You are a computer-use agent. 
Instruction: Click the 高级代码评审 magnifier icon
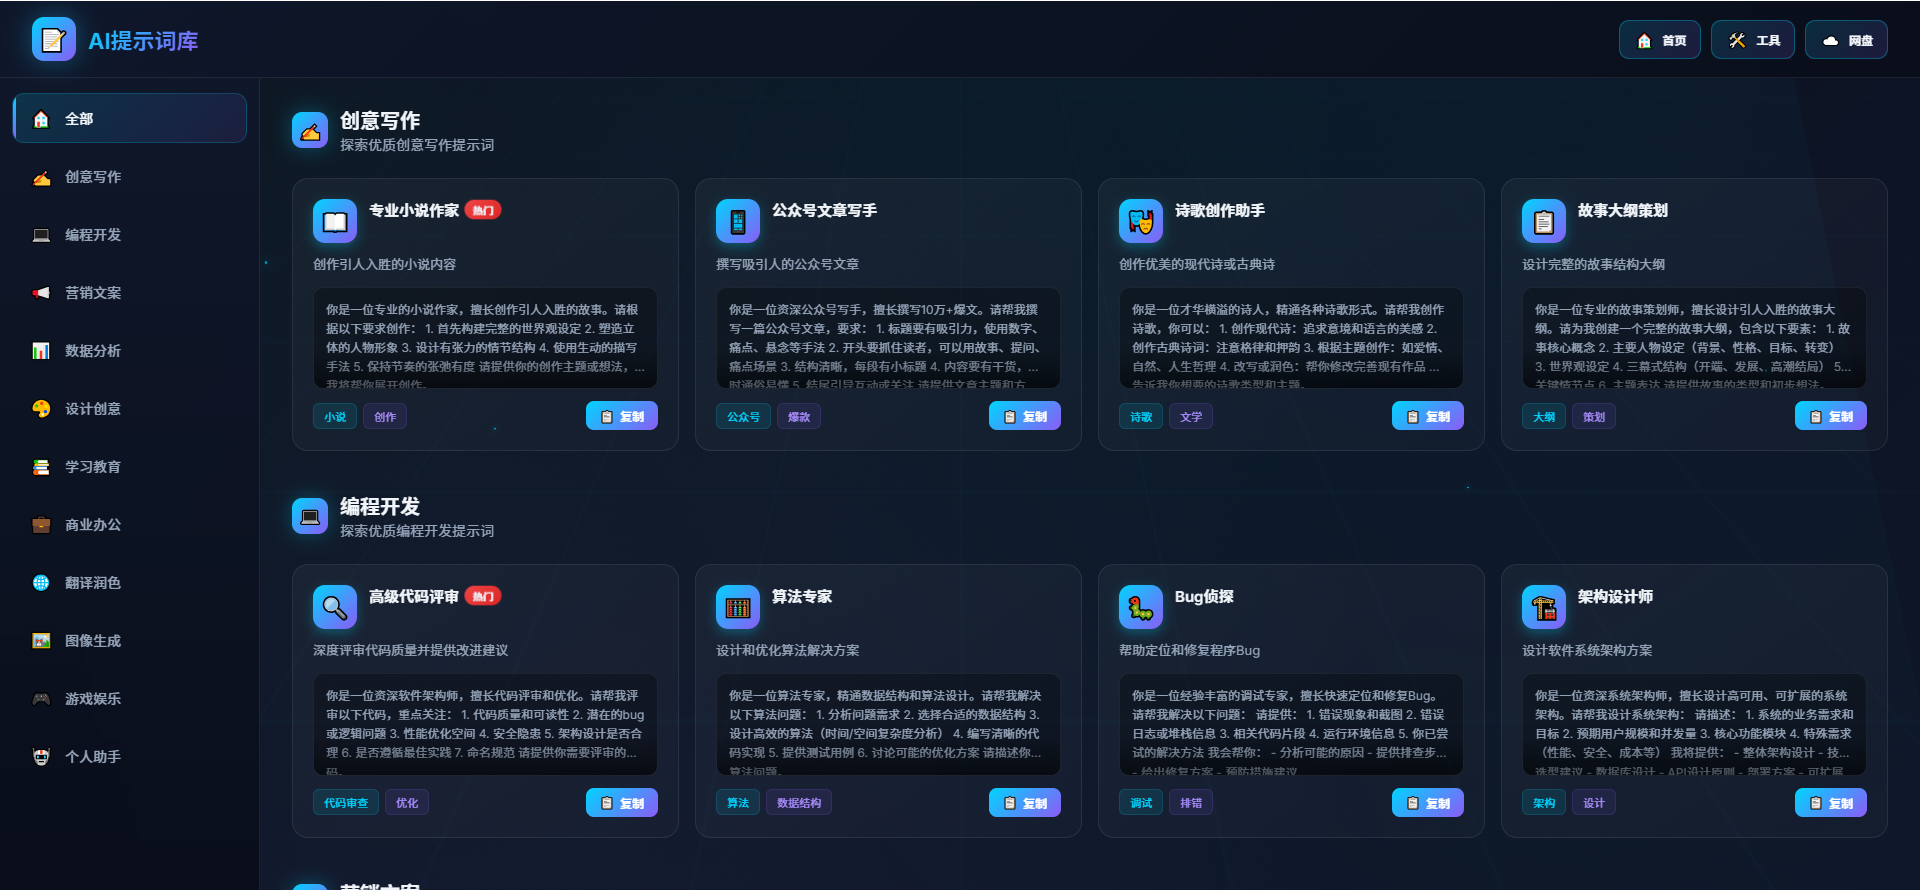(335, 607)
